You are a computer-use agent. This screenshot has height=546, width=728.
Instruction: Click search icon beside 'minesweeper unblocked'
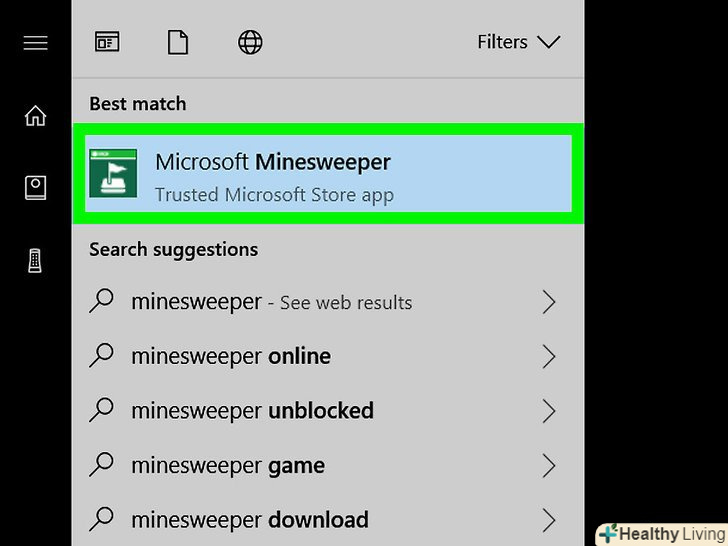point(101,410)
